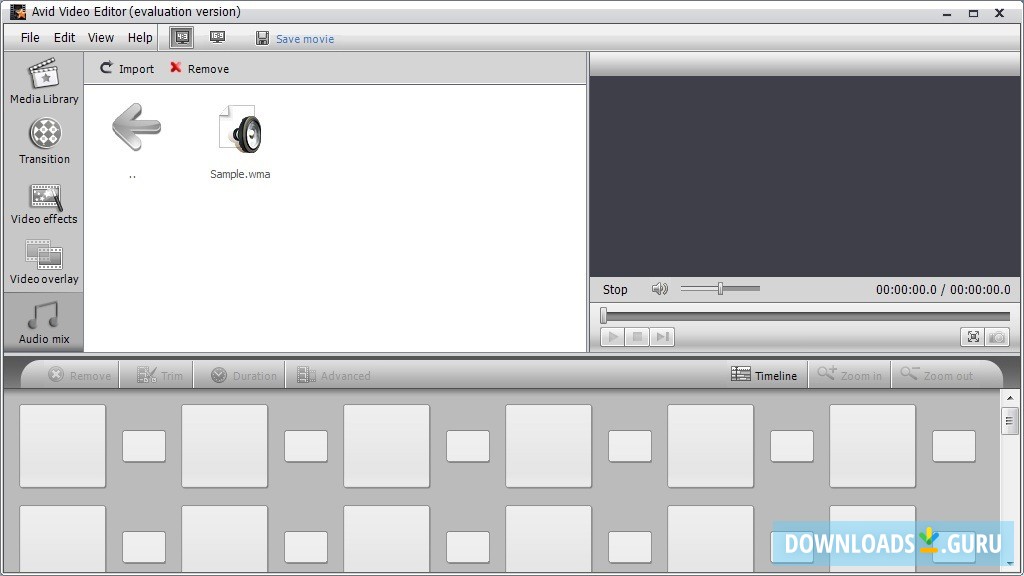Select the first transition slot
1024x576 pixels.
point(144,446)
